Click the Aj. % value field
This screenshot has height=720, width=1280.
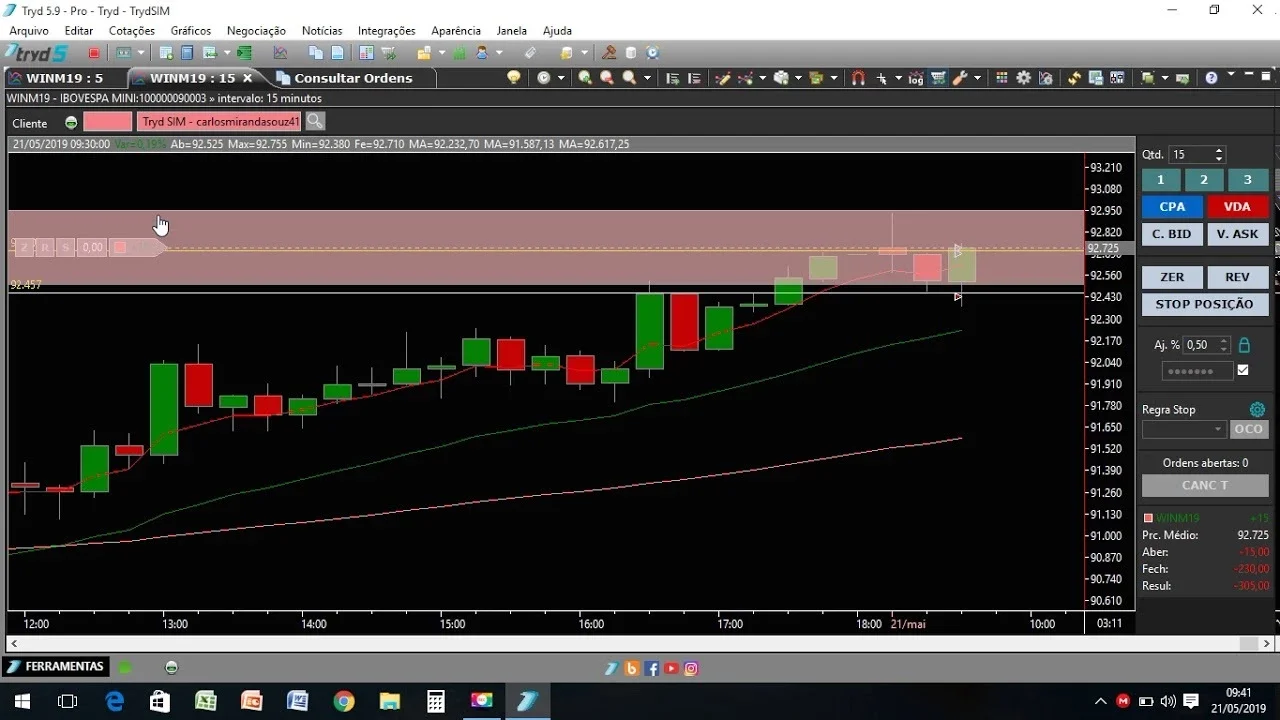[x=1207, y=345]
